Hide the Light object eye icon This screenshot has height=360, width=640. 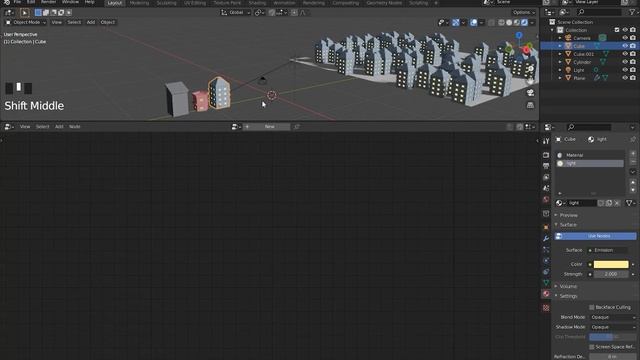coord(624,70)
